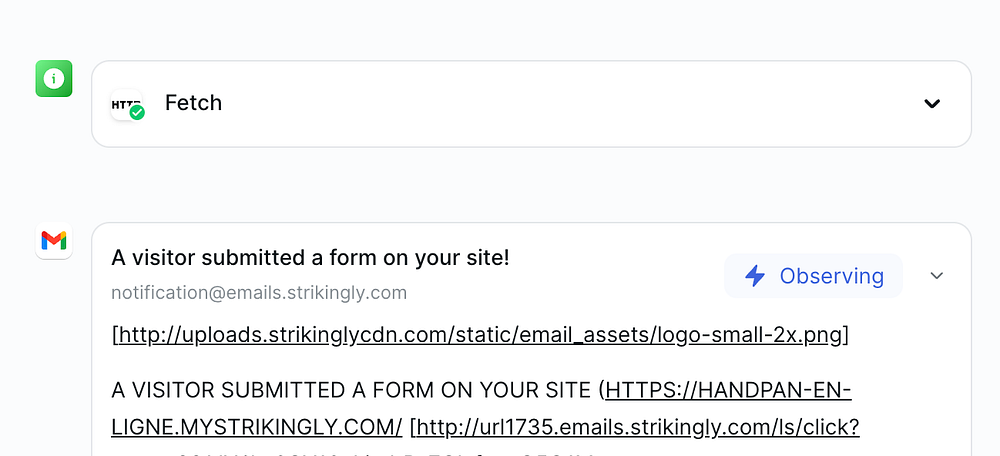Click the Gmail logo icon

tap(54, 240)
